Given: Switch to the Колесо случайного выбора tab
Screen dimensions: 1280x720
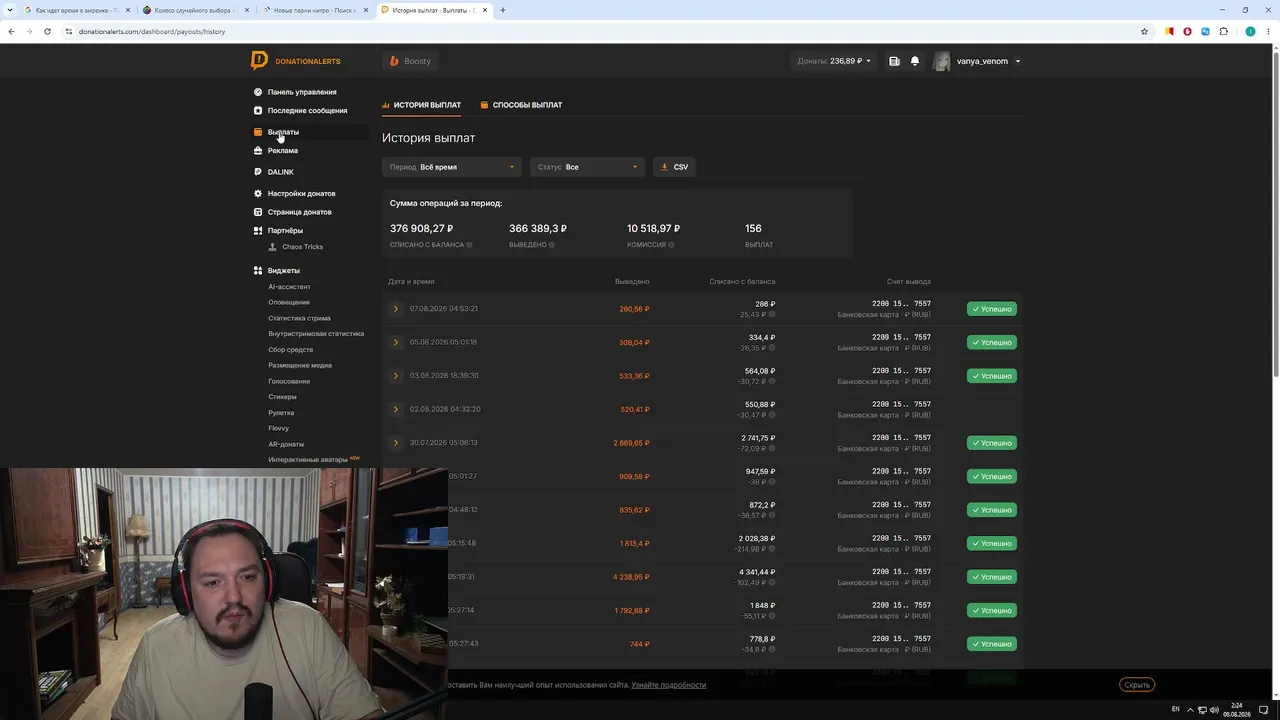Looking at the screenshot, I should [x=194, y=10].
